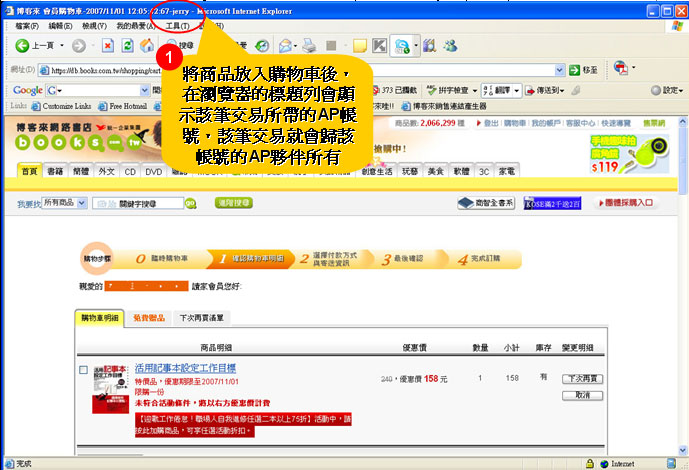Open the 檔案(F) menu
689x470 pixels.
tap(27, 26)
